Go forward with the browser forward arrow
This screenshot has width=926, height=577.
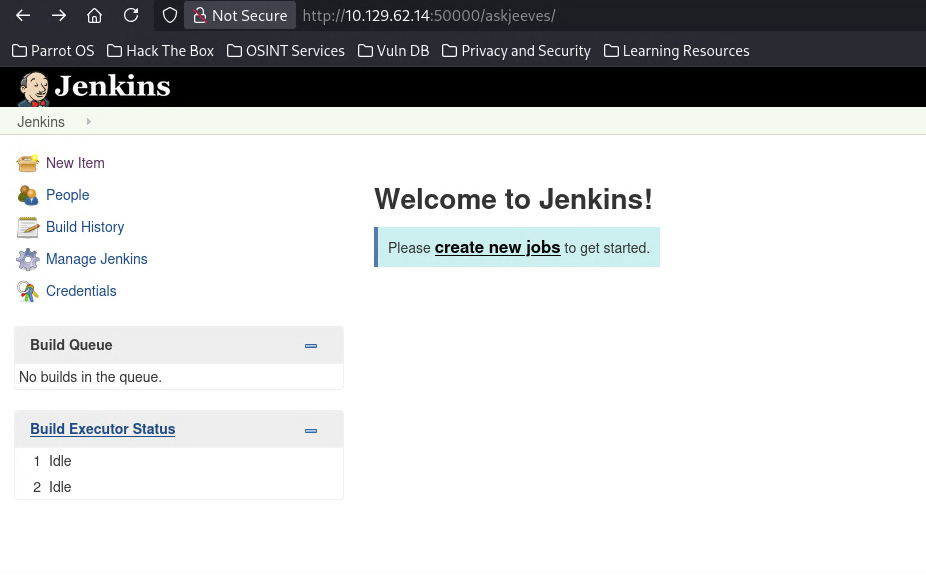pos(58,15)
